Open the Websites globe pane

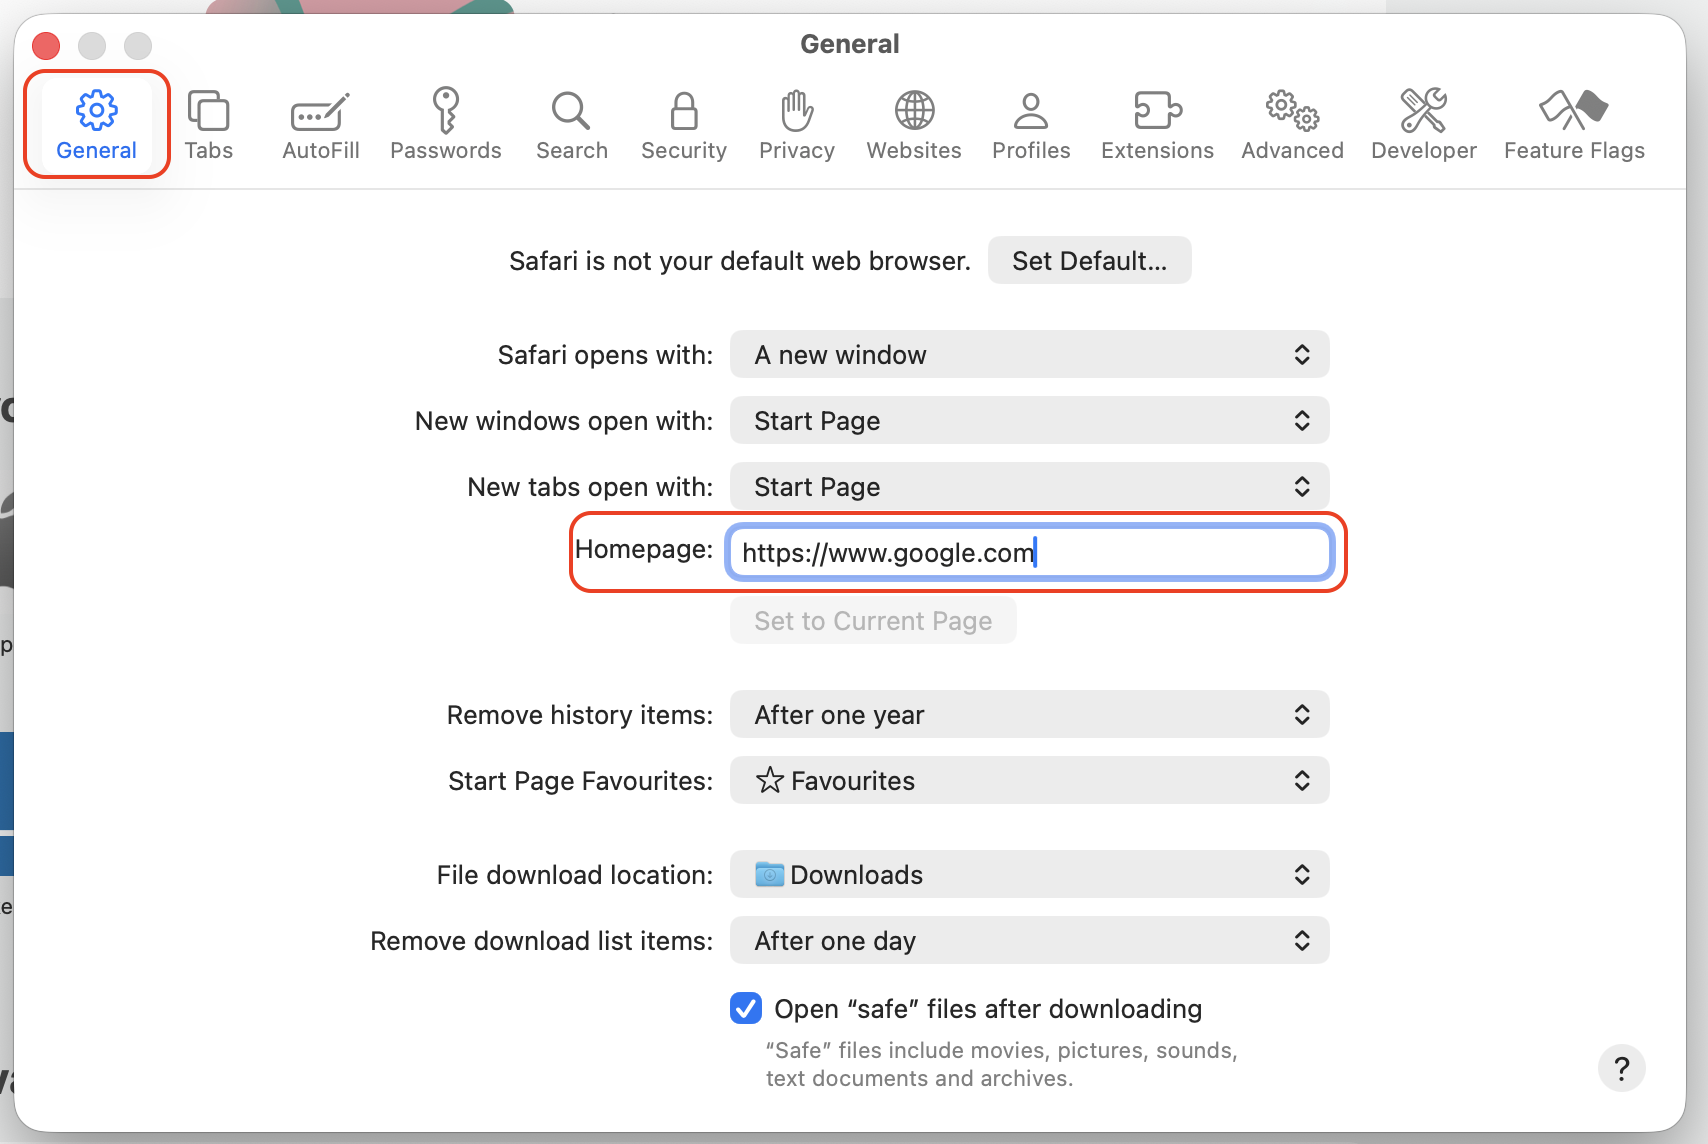click(x=914, y=125)
